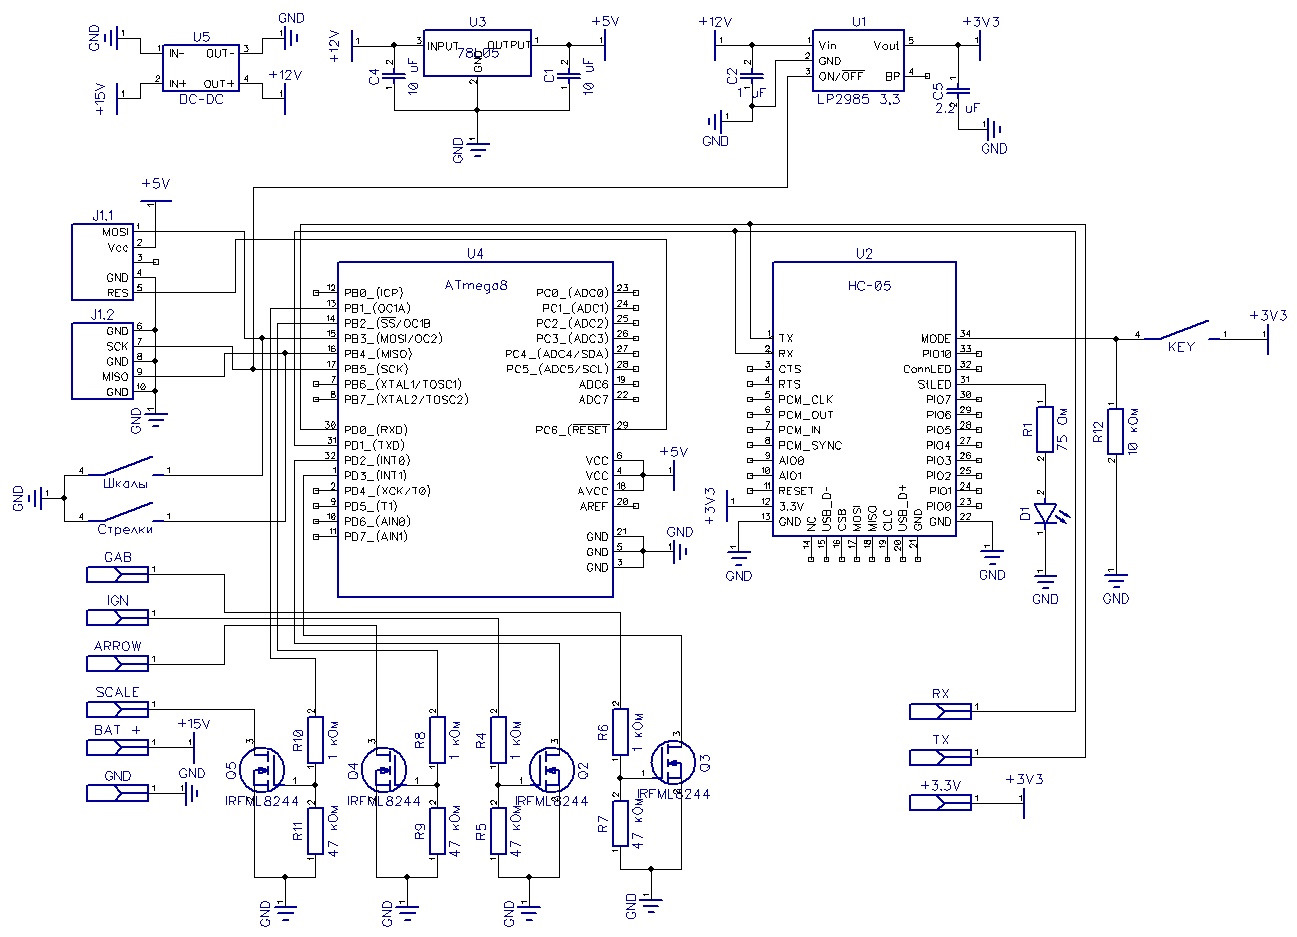Click the ON/OFF pin on LP2985
Screen dimensions: 1297x937
click(x=840, y=76)
